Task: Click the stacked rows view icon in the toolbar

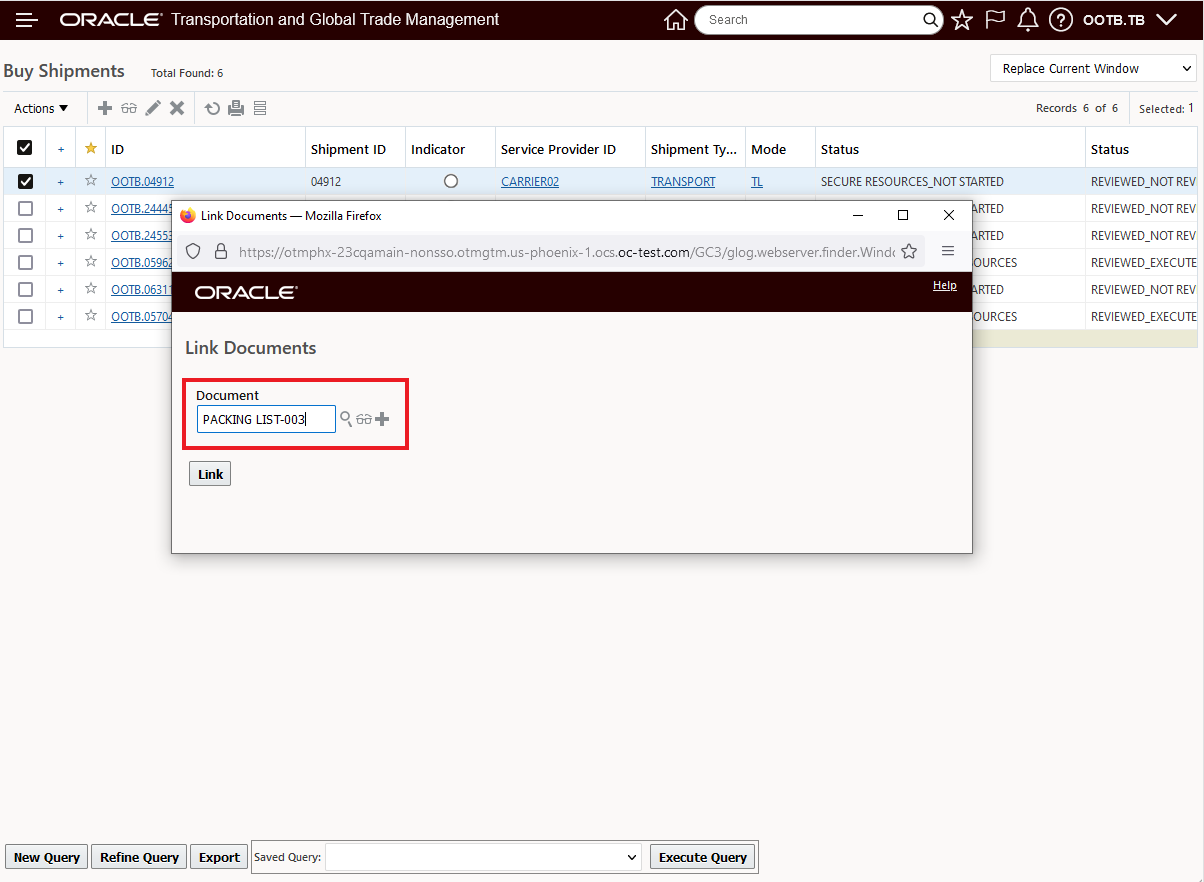Action: tap(260, 108)
